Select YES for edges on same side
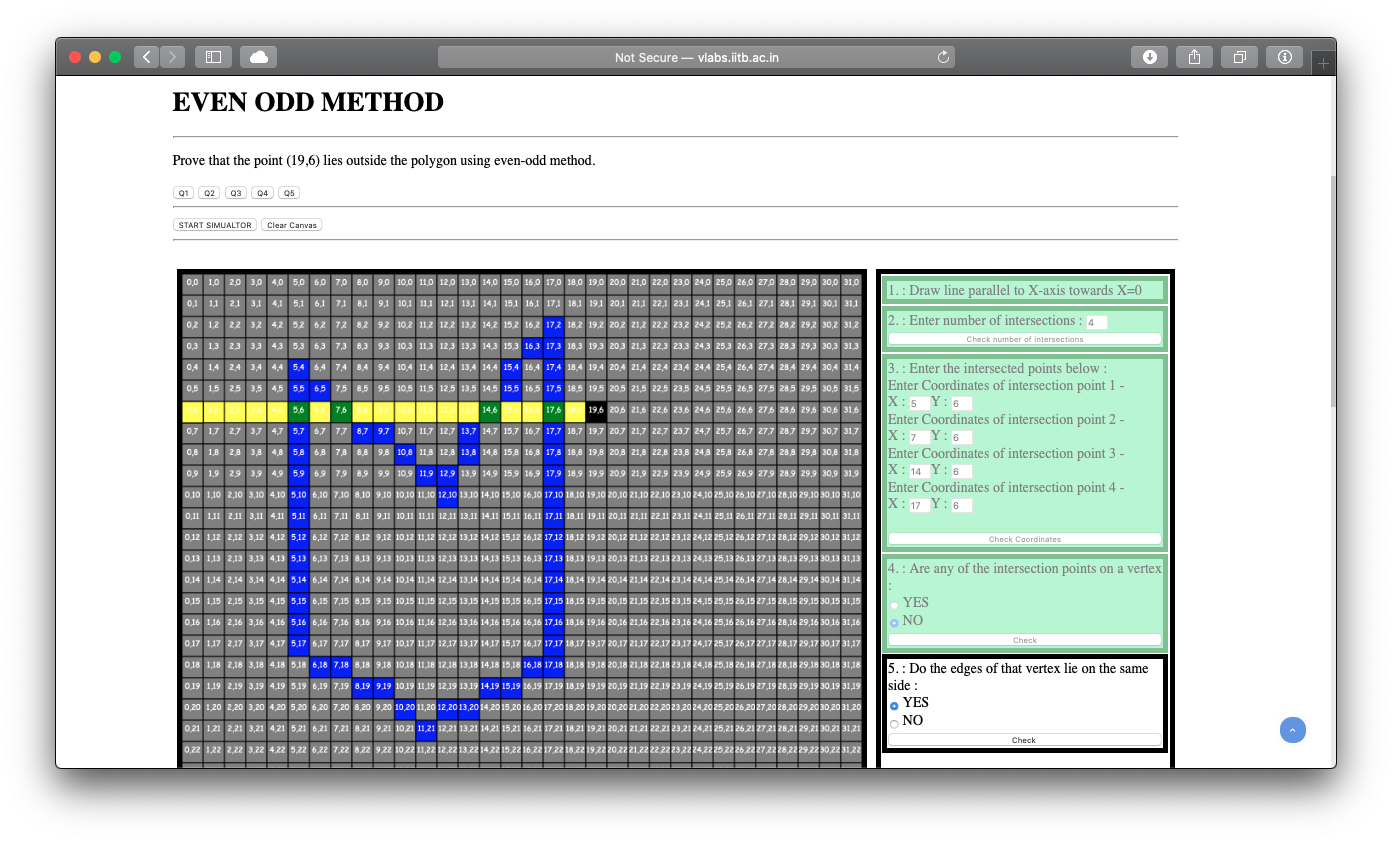Image resolution: width=1392 pixels, height=842 pixels. pyautogui.click(x=894, y=705)
